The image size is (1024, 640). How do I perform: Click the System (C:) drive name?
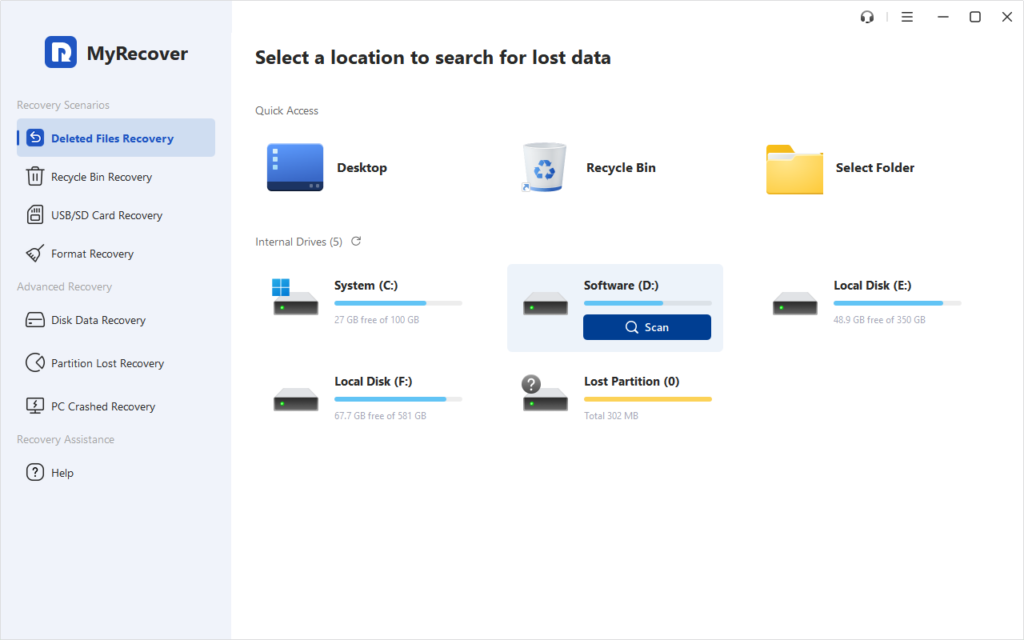tap(366, 285)
